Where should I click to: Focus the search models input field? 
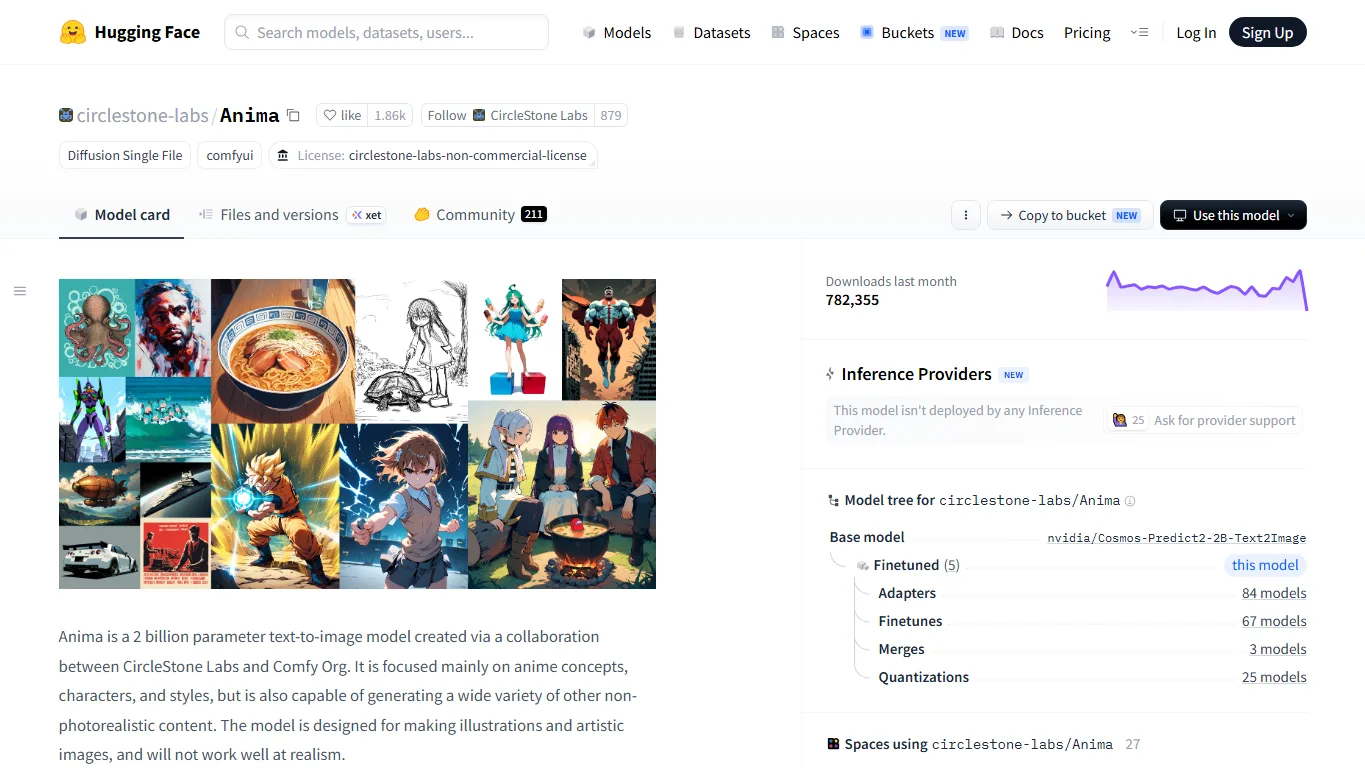click(386, 32)
